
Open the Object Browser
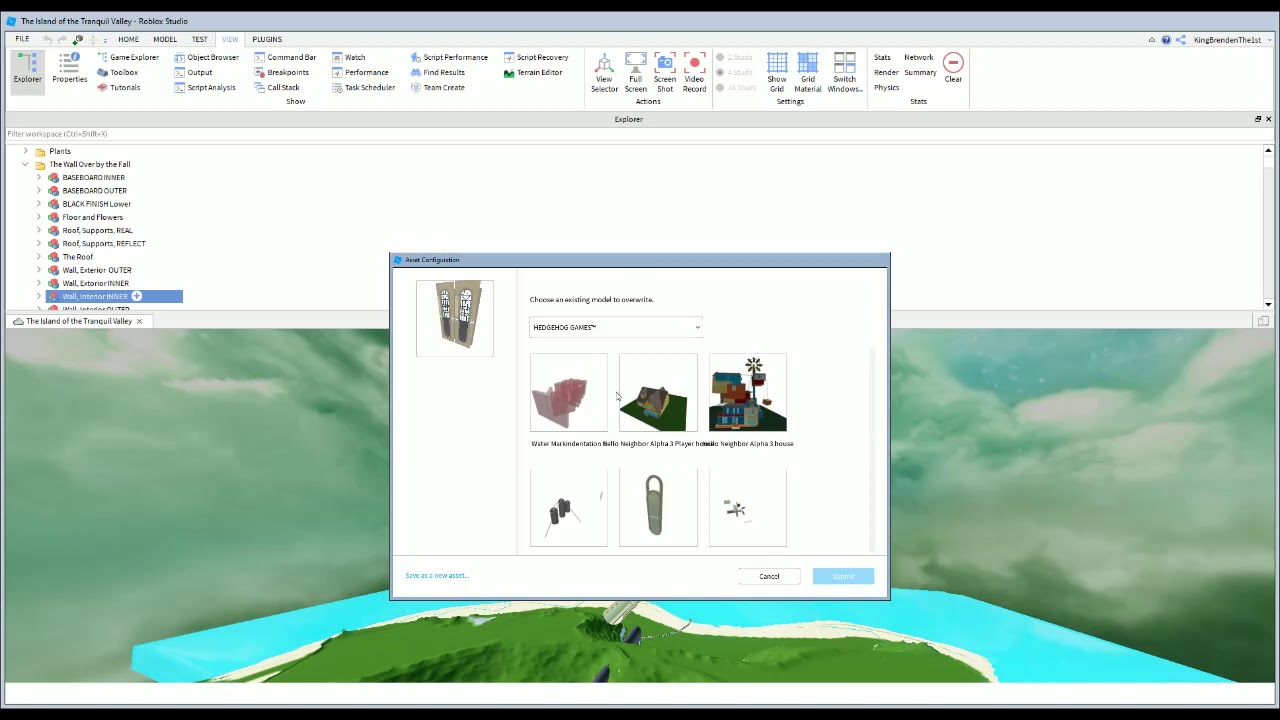click(x=206, y=57)
